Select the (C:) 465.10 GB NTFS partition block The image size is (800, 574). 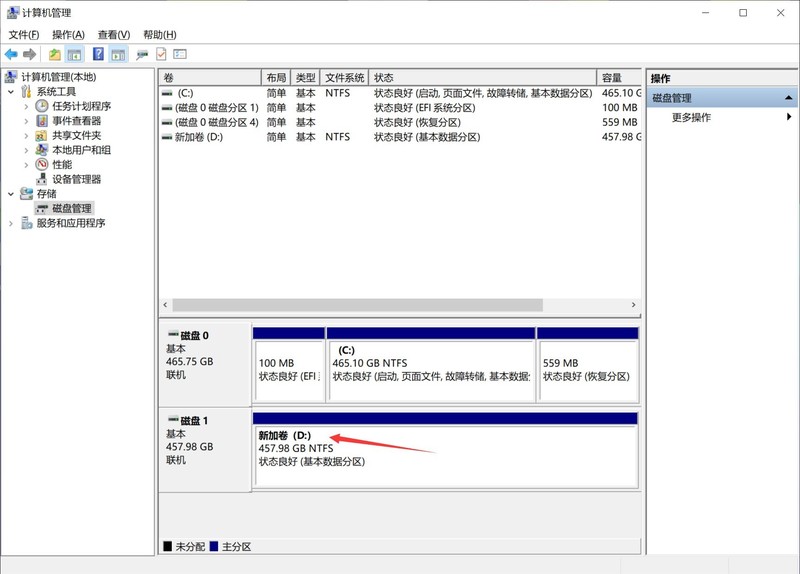point(431,365)
